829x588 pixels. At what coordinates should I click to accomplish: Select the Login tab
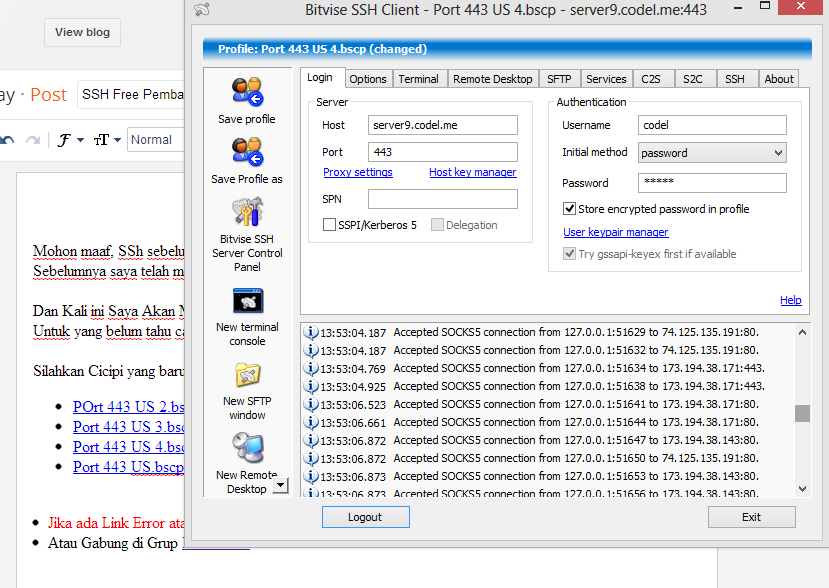pyautogui.click(x=320, y=77)
